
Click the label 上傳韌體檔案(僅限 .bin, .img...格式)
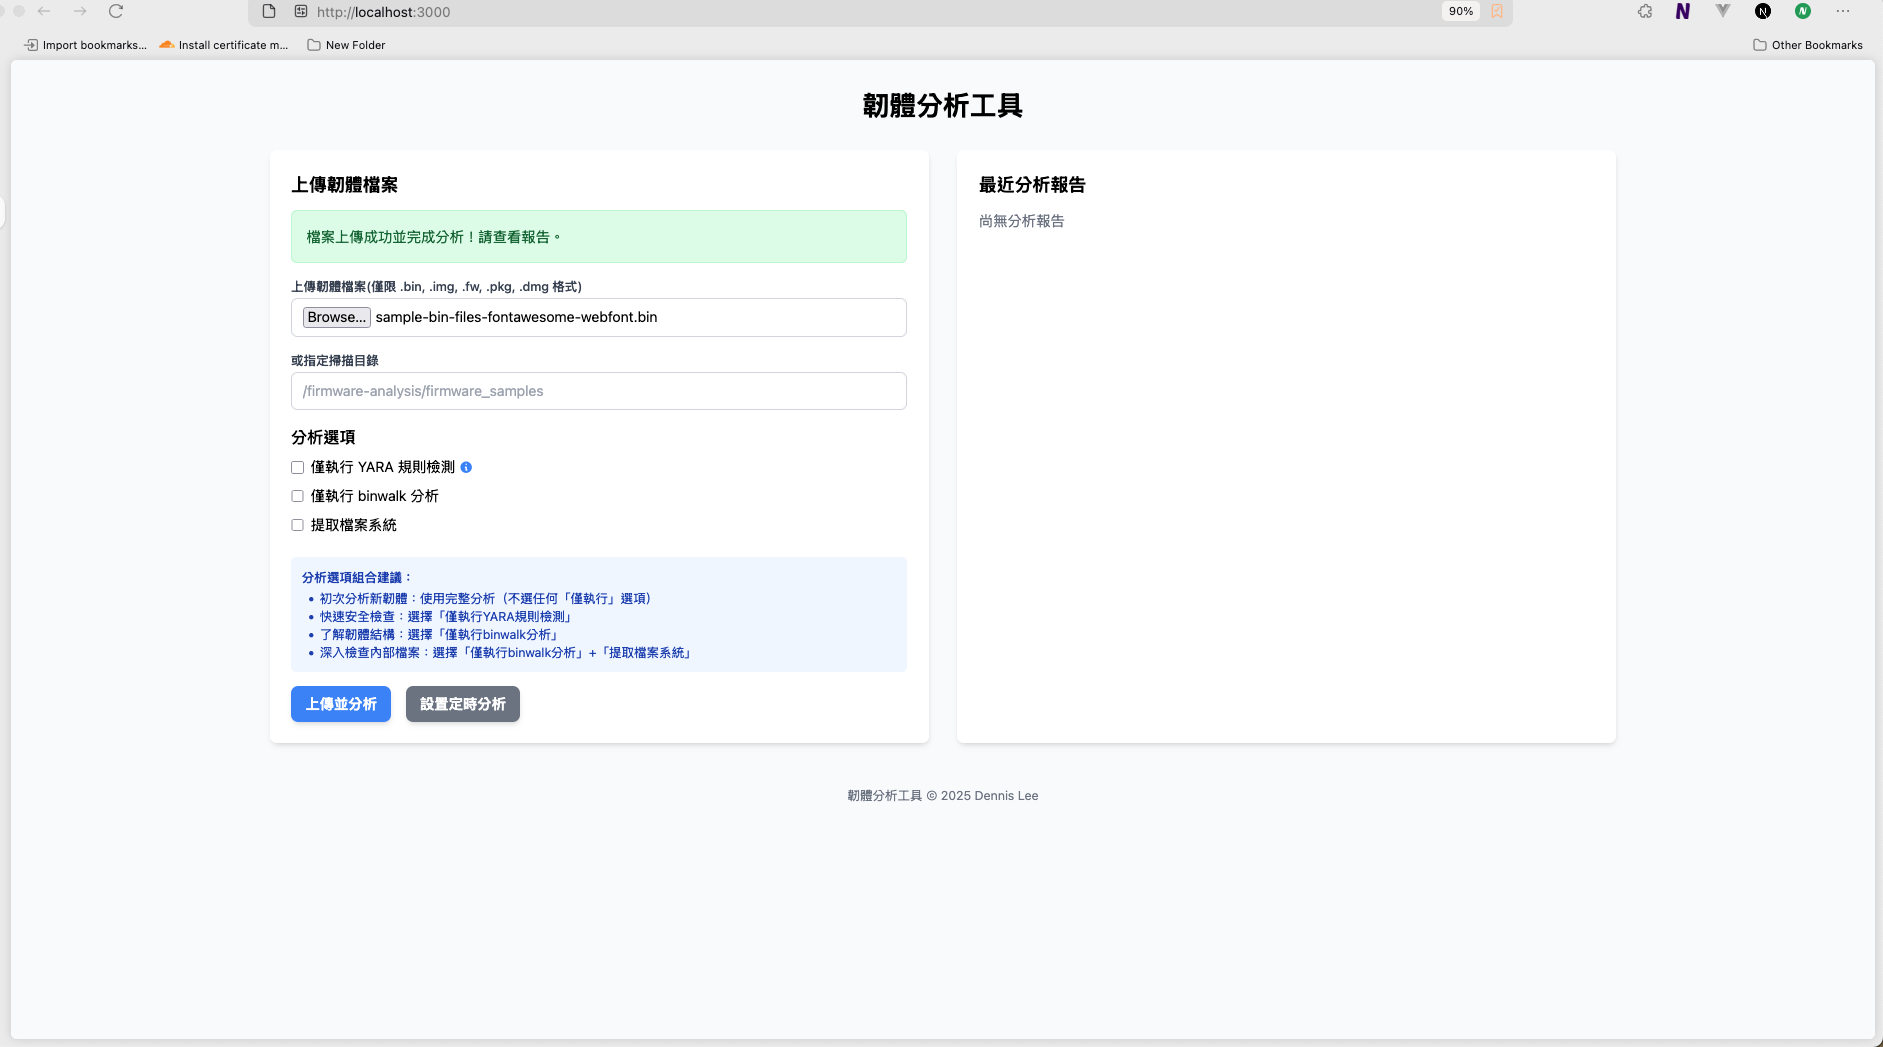point(436,287)
